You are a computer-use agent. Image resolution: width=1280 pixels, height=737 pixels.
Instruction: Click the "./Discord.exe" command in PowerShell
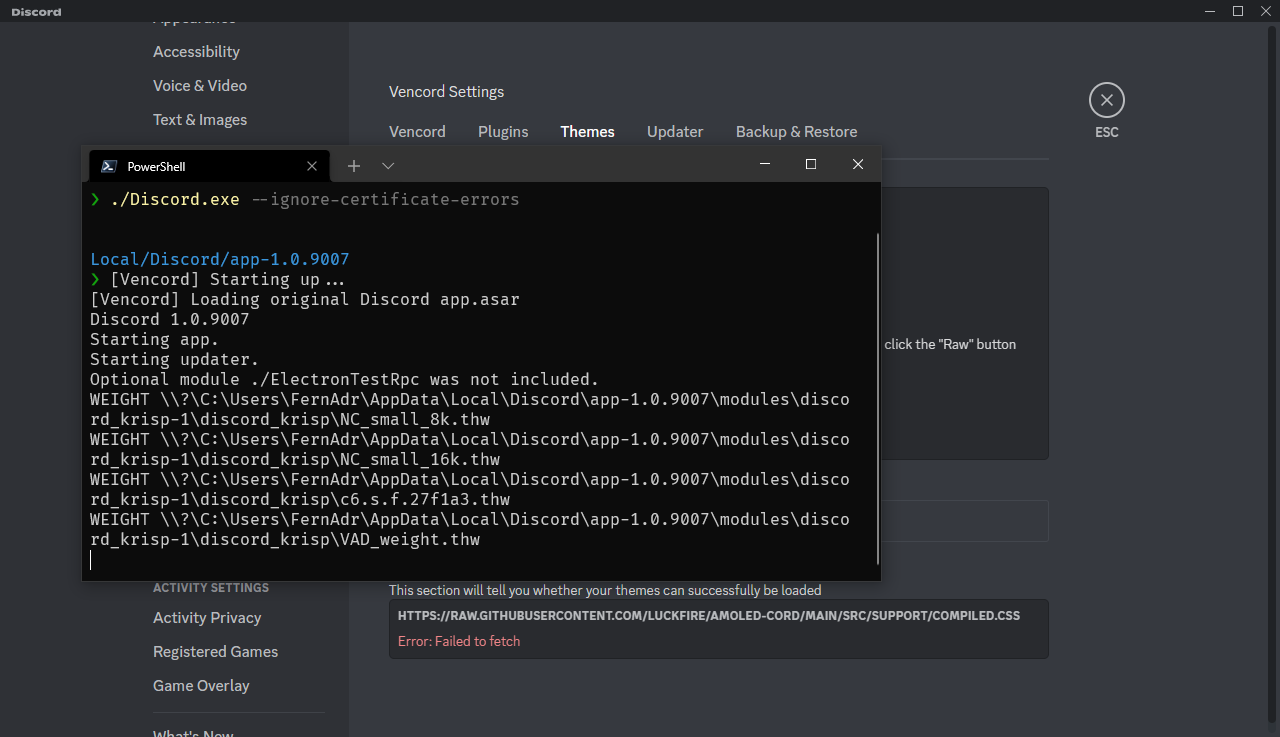(175, 199)
